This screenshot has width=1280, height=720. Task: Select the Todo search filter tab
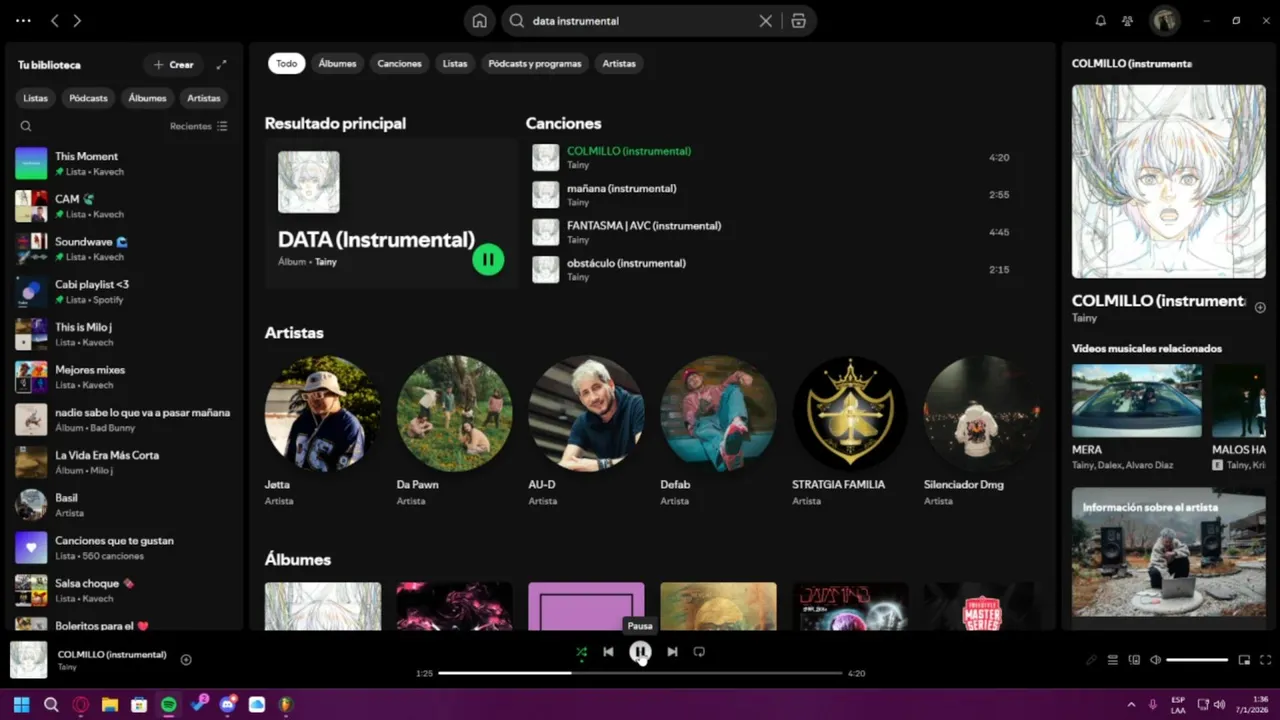(286, 63)
